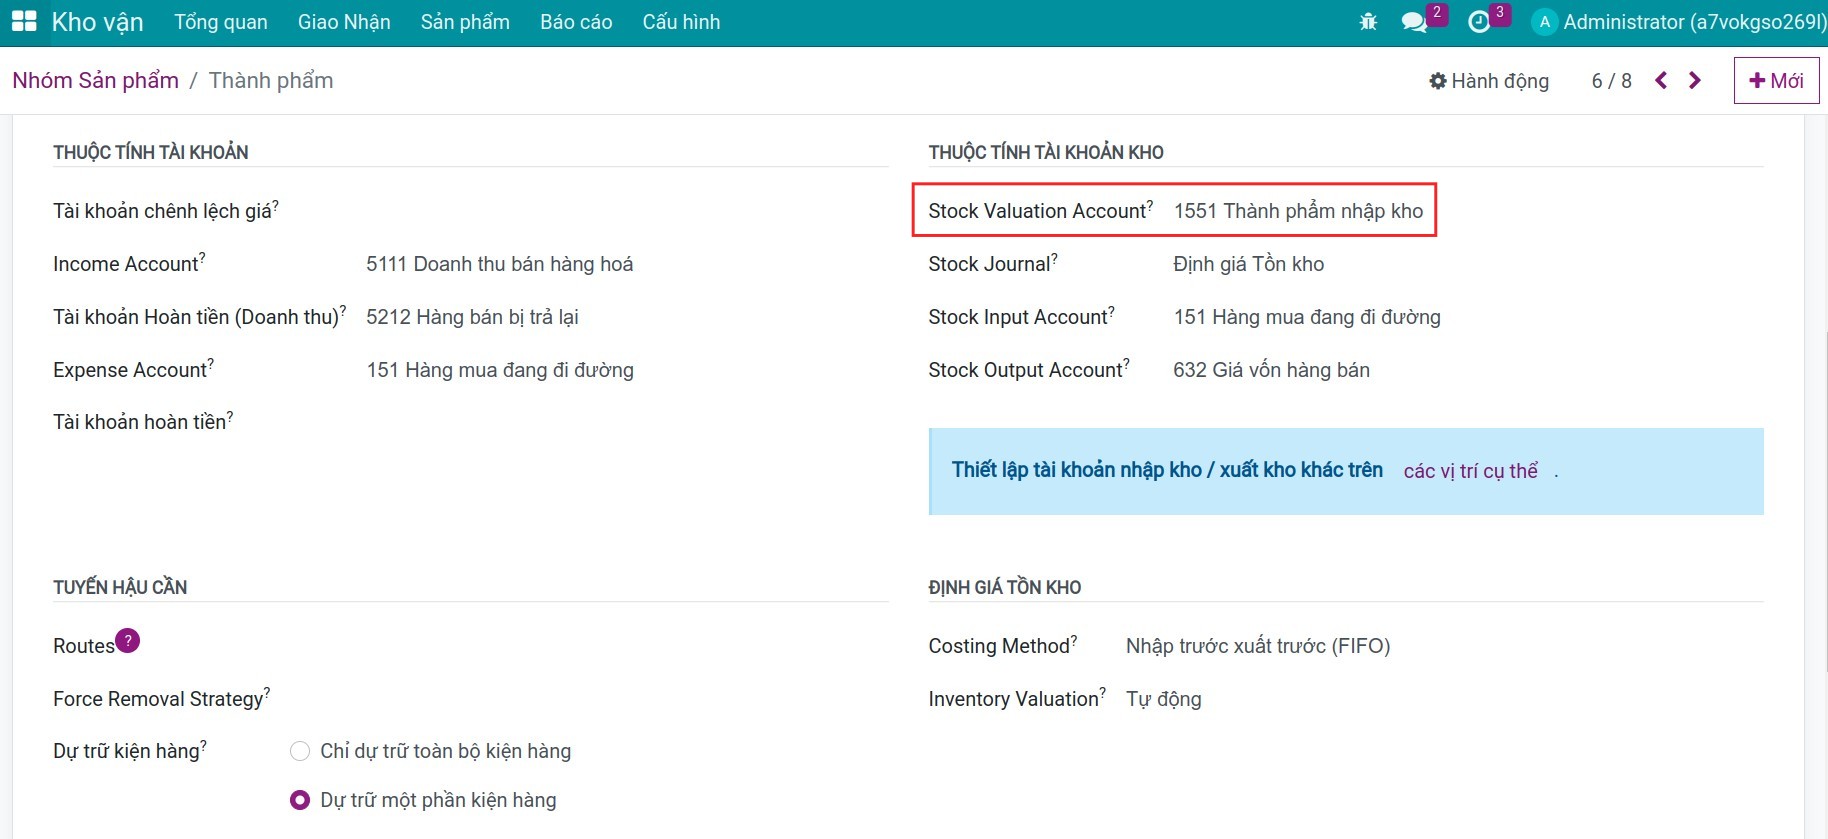Screen dimensions: 1828x839
Task: Open the apps grid home menu icon
Action: point(24,21)
